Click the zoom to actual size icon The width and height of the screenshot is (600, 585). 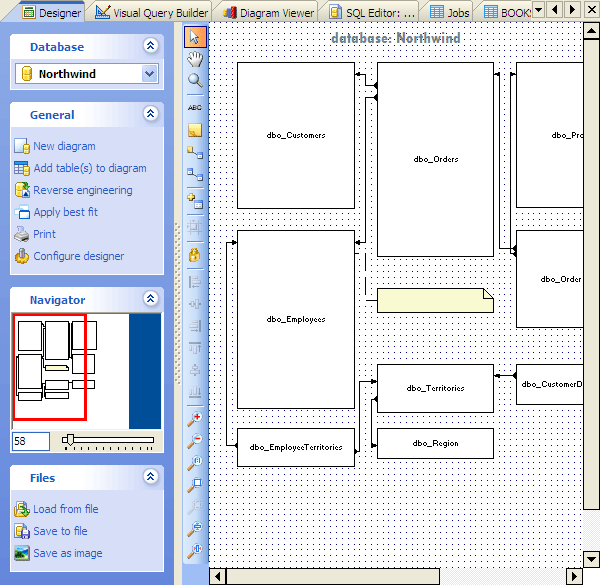tap(195, 463)
